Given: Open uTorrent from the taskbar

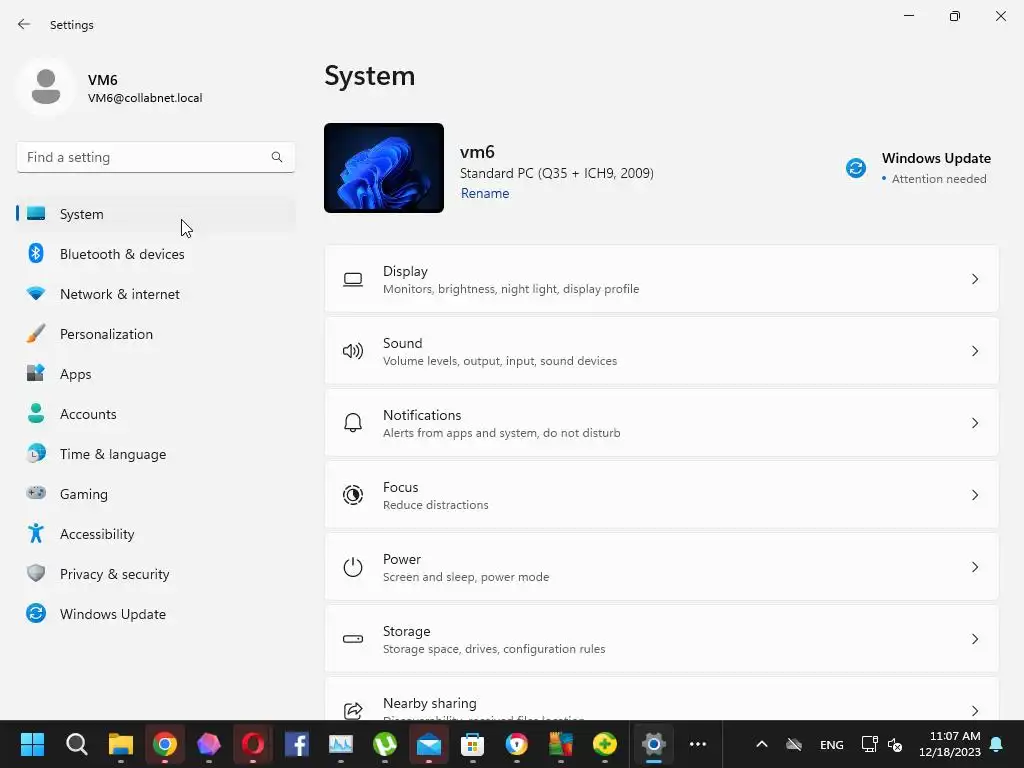Looking at the screenshot, I should [385, 744].
